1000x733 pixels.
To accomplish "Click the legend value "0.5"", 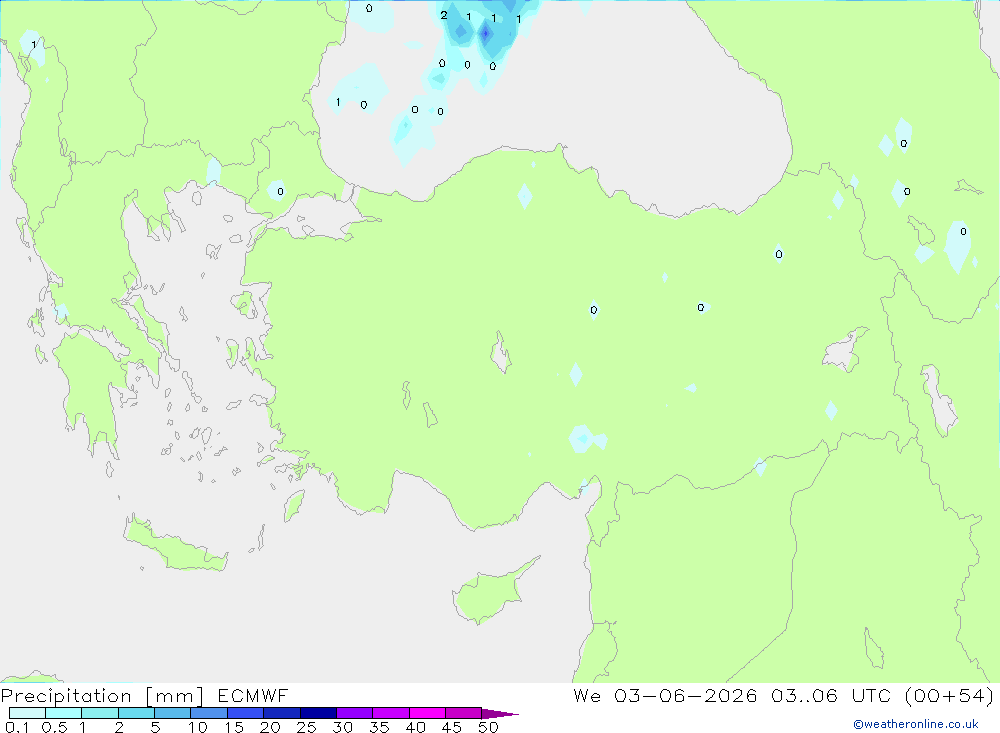I will pos(54,727).
